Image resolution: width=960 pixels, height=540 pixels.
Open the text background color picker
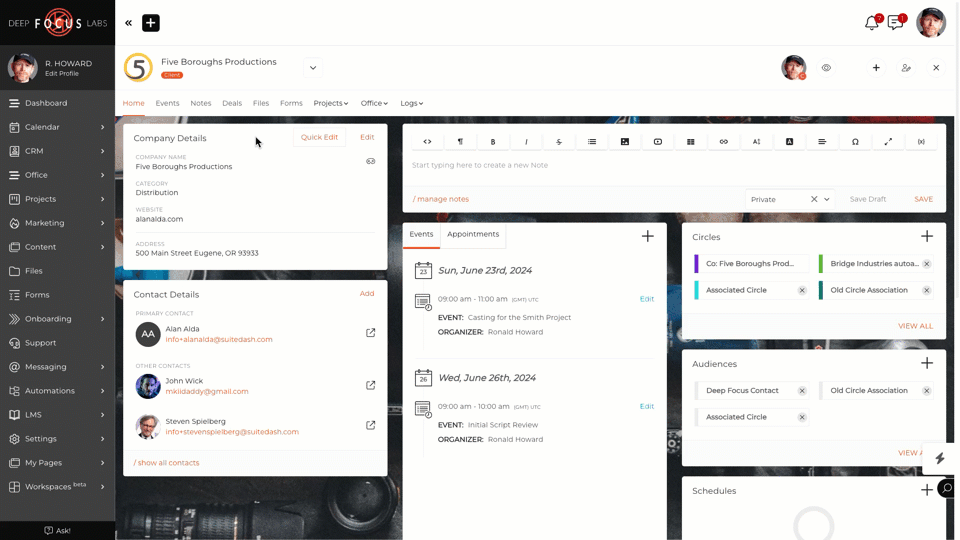point(789,142)
